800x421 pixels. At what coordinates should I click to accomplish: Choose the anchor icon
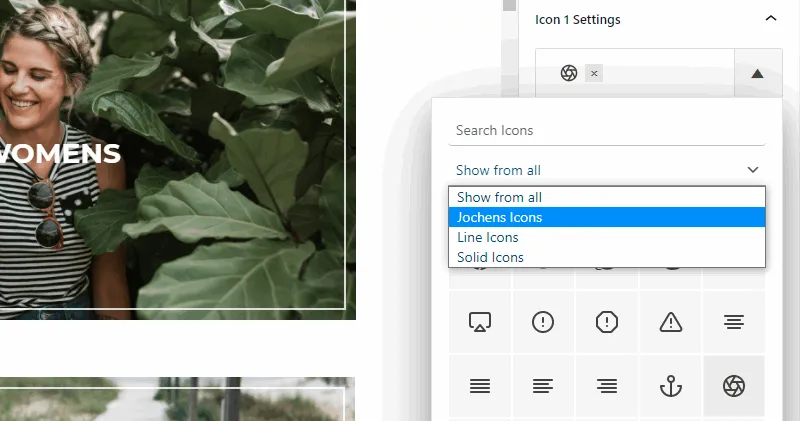[670, 386]
